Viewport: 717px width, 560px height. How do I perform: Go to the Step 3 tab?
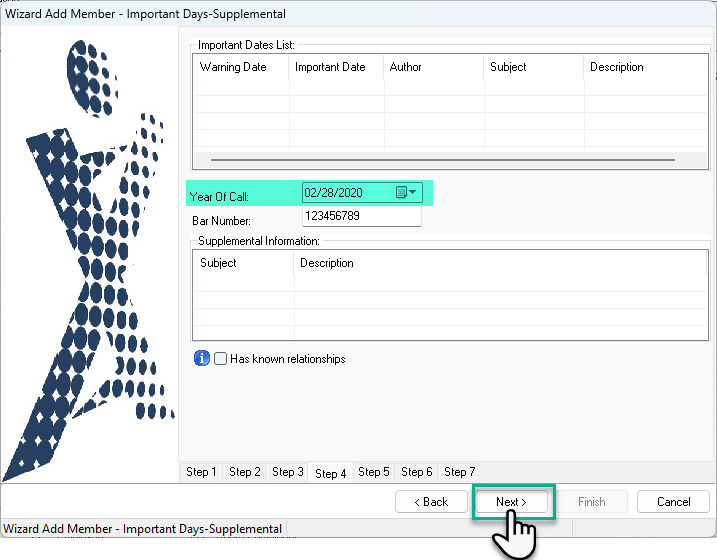288,472
